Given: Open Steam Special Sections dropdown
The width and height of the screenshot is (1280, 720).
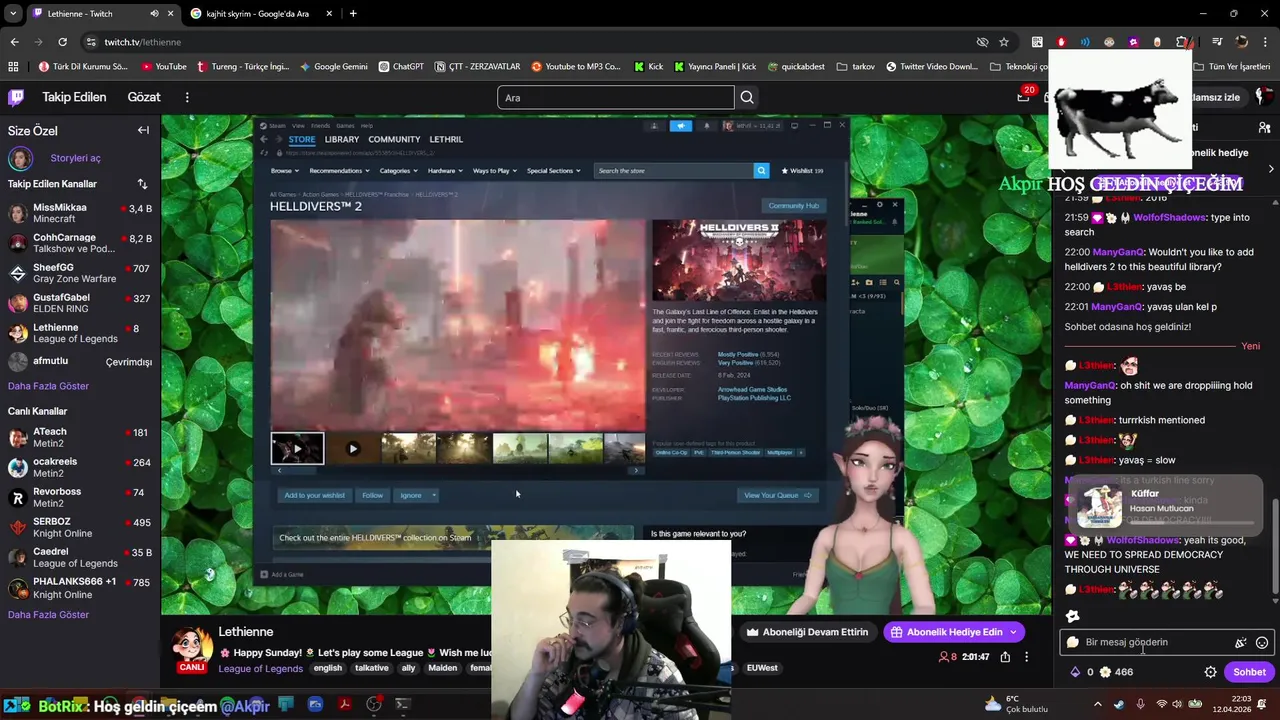Looking at the screenshot, I should (x=553, y=171).
